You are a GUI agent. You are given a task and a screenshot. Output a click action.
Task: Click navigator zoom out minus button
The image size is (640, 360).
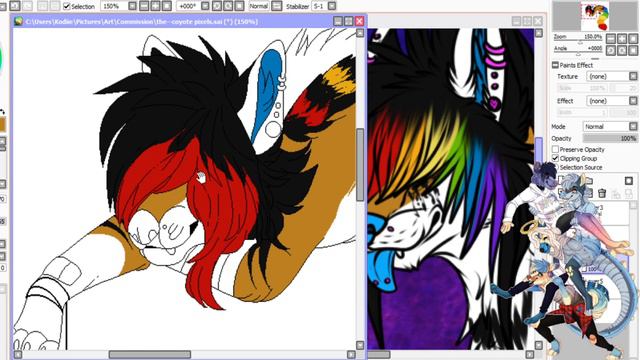pyautogui.click(x=611, y=39)
